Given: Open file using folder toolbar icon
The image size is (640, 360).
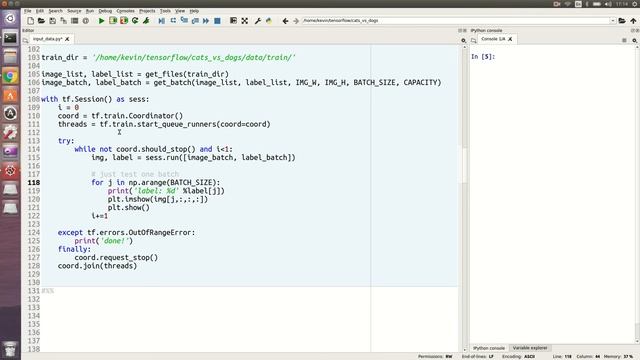Looking at the screenshot, I should [x=41, y=20].
